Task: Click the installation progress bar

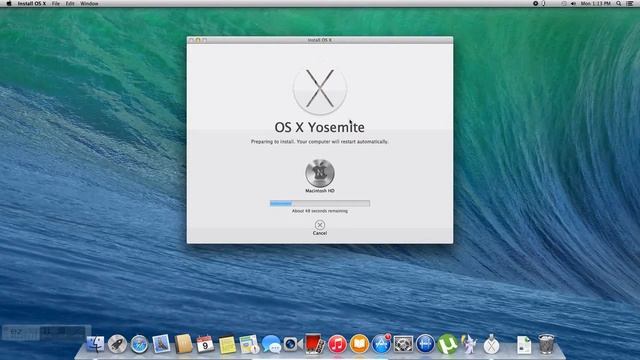Action: click(320, 203)
